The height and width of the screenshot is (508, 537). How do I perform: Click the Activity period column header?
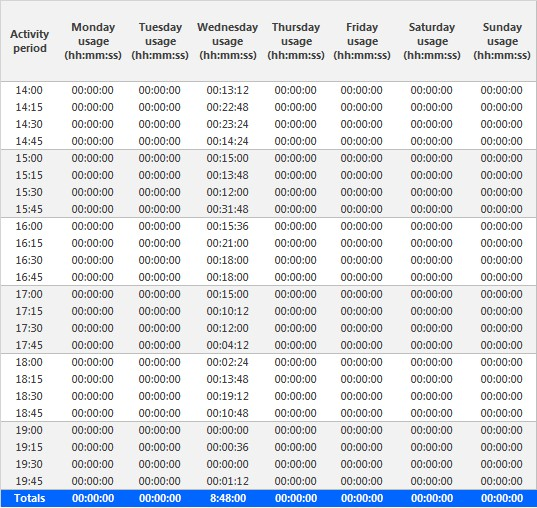tap(29, 41)
